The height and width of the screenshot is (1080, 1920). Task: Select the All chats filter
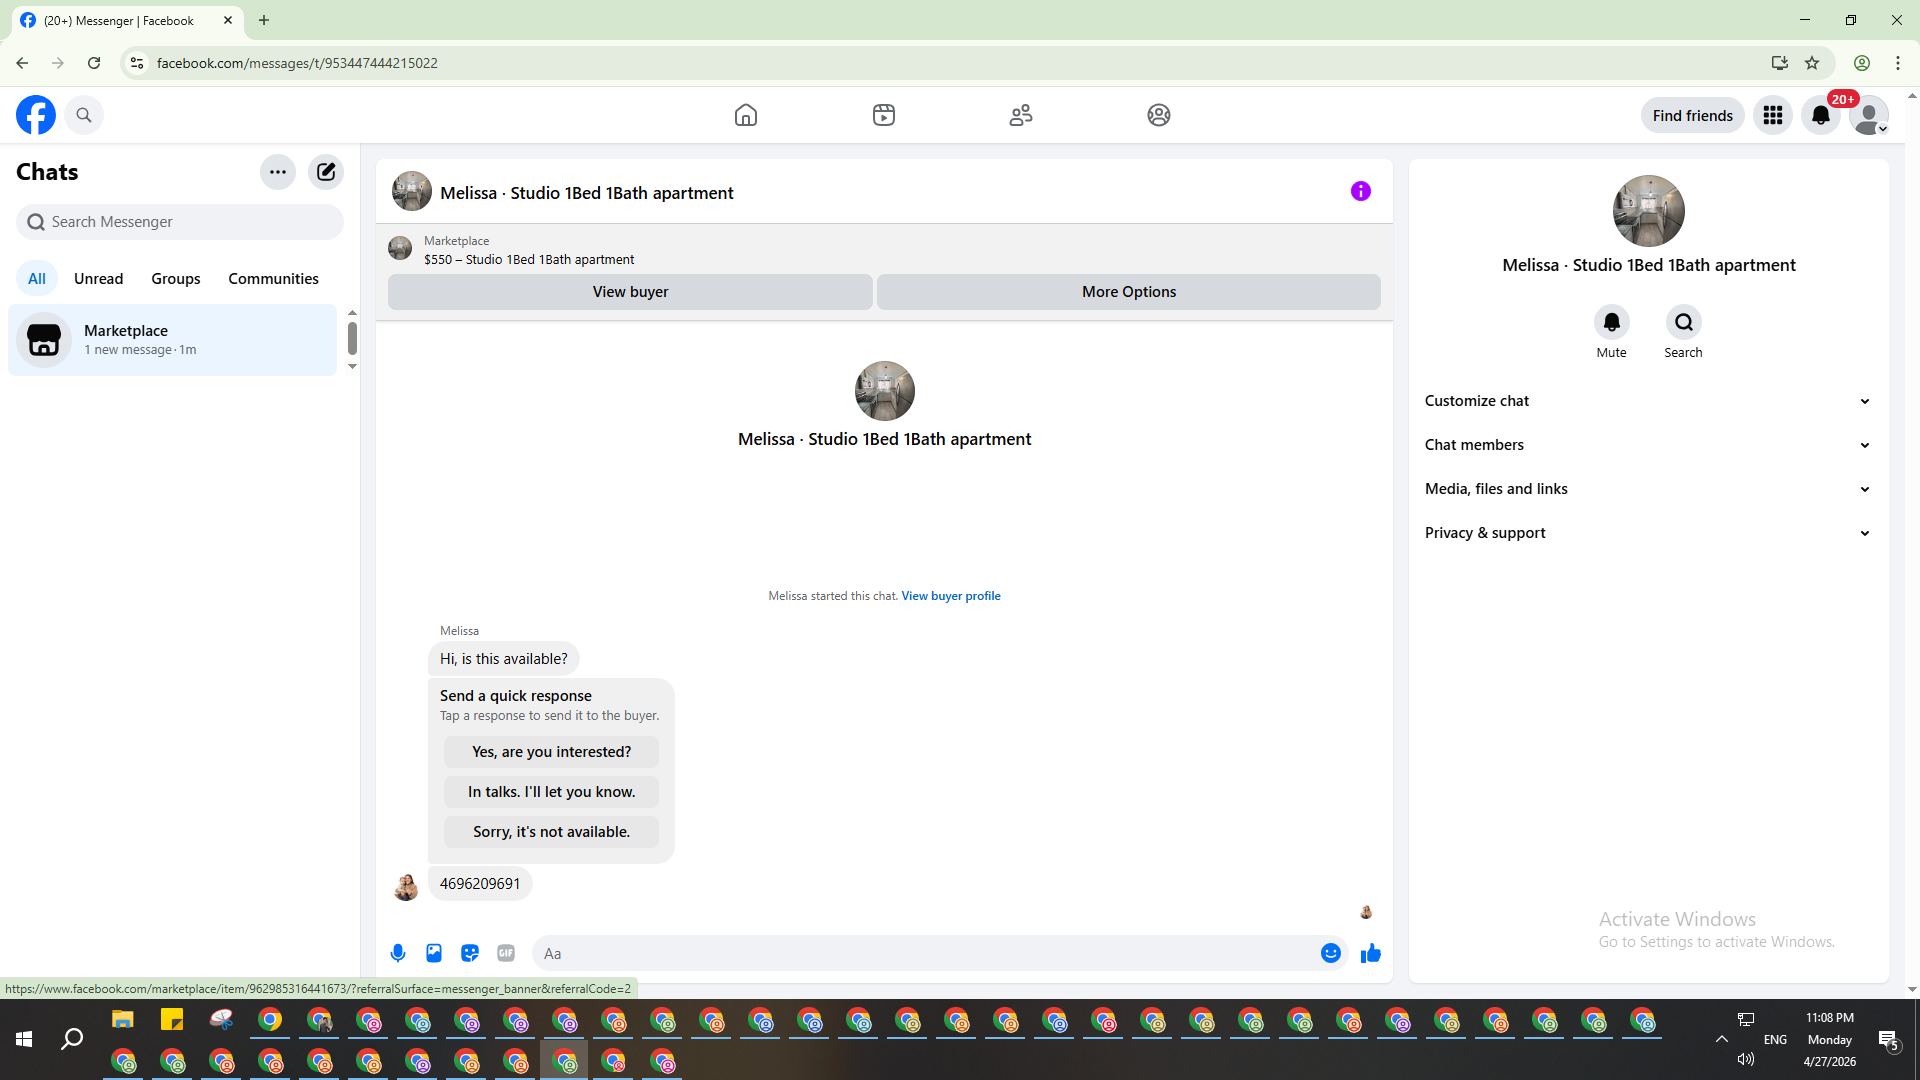pos(37,279)
